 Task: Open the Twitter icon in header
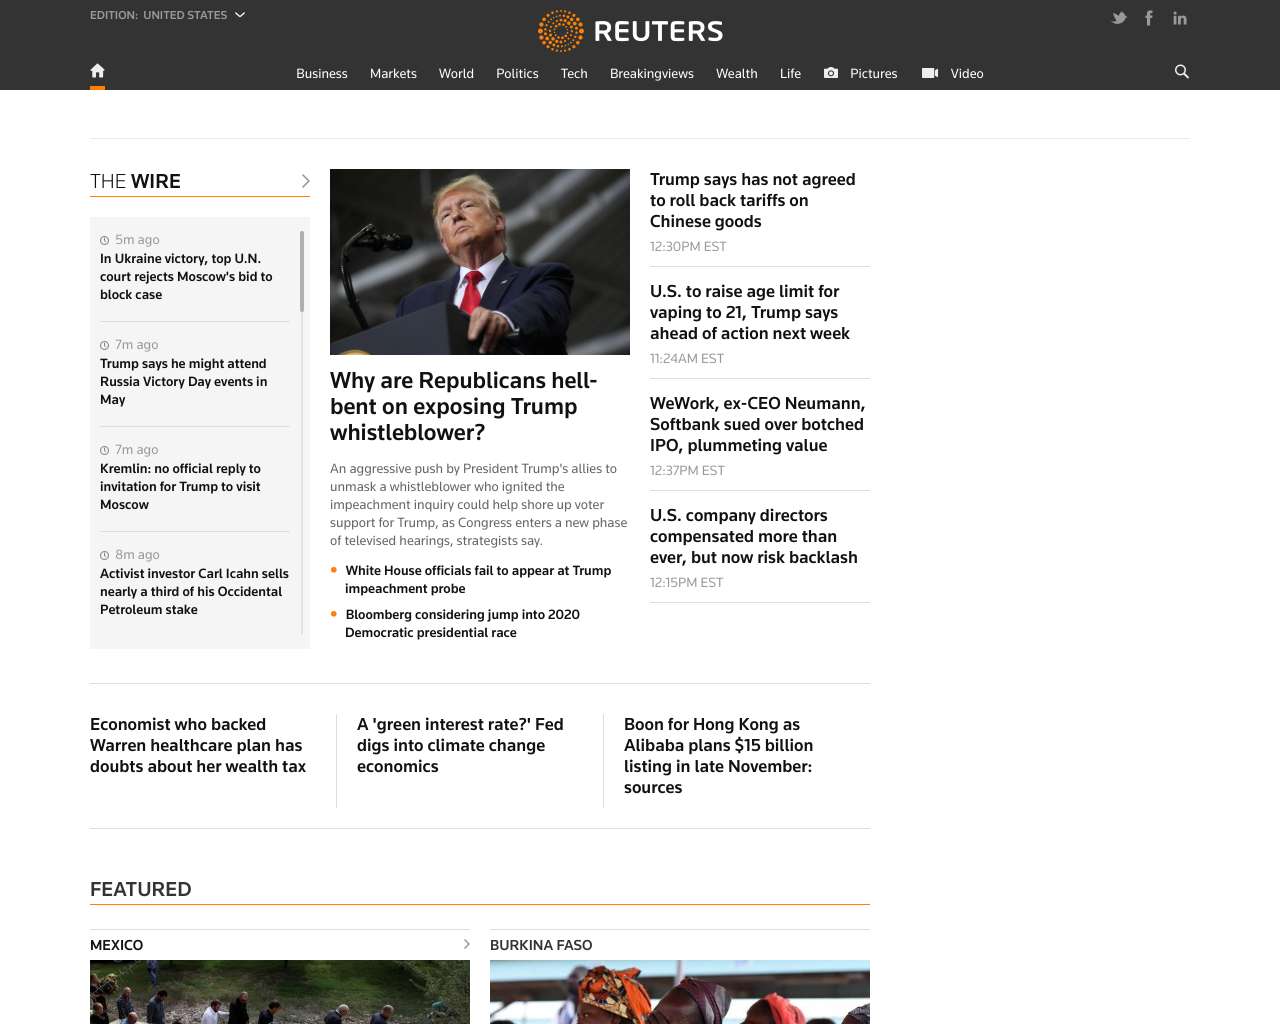tap(1119, 18)
